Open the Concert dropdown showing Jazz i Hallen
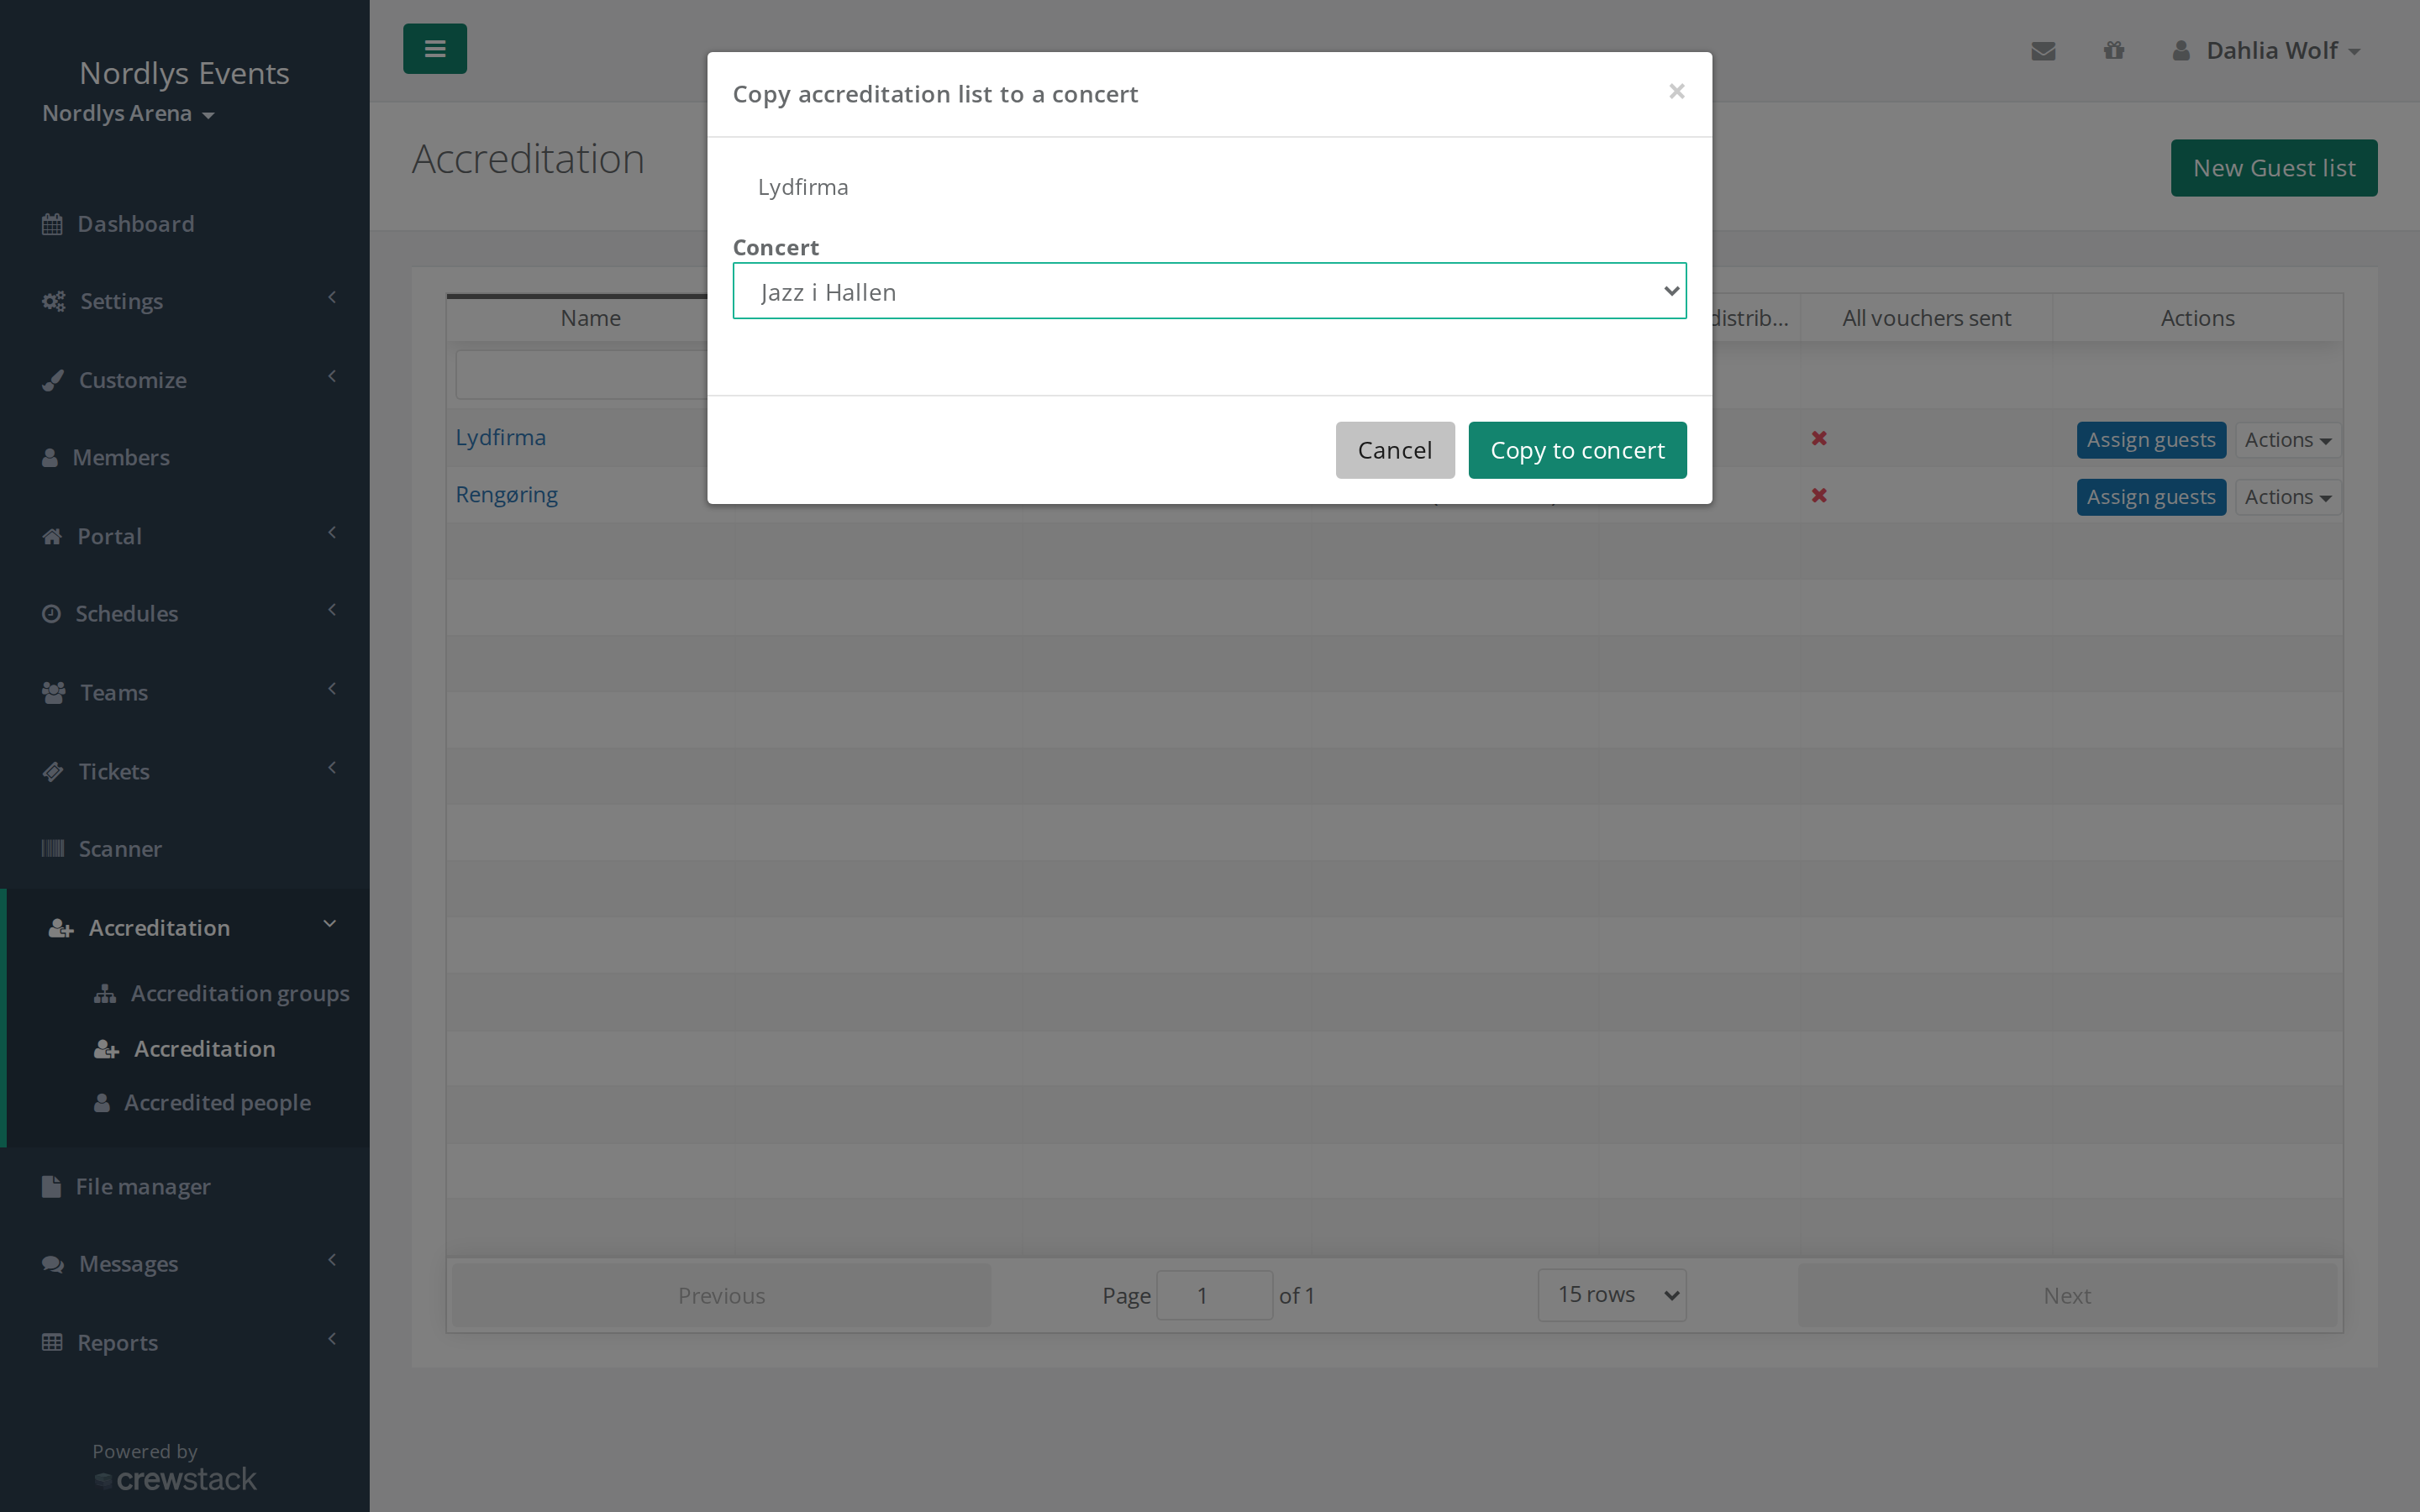The width and height of the screenshot is (2420, 1512). [x=1209, y=291]
